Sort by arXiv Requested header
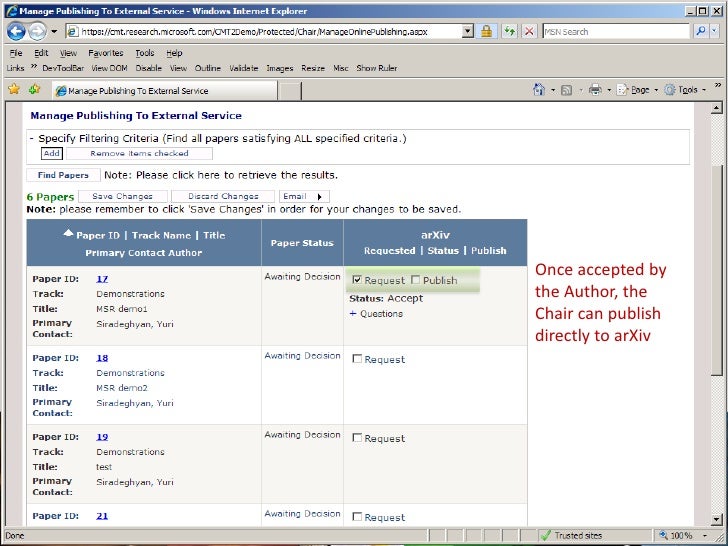This screenshot has height=546, width=728. [390, 251]
